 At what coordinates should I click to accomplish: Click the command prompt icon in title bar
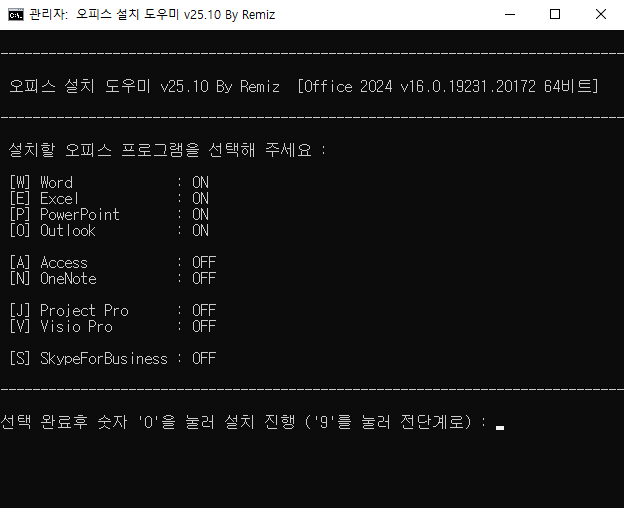pos(16,15)
